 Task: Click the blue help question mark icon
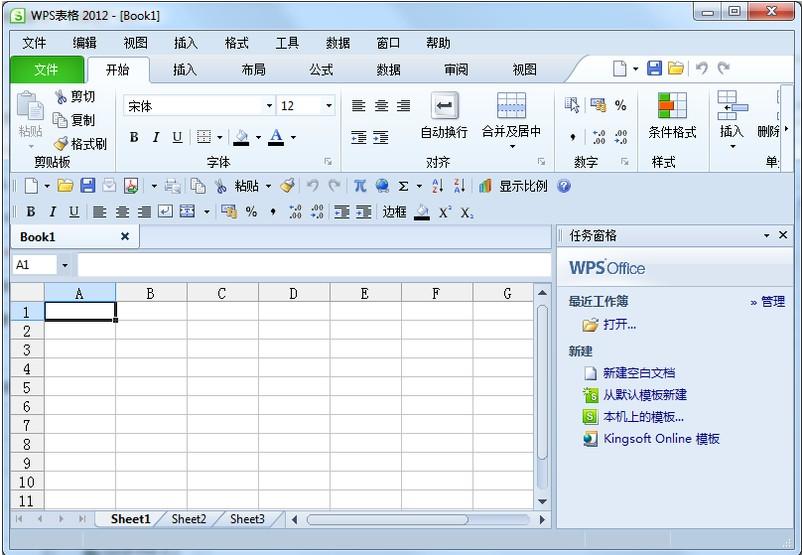pyautogui.click(x=564, y=186)
